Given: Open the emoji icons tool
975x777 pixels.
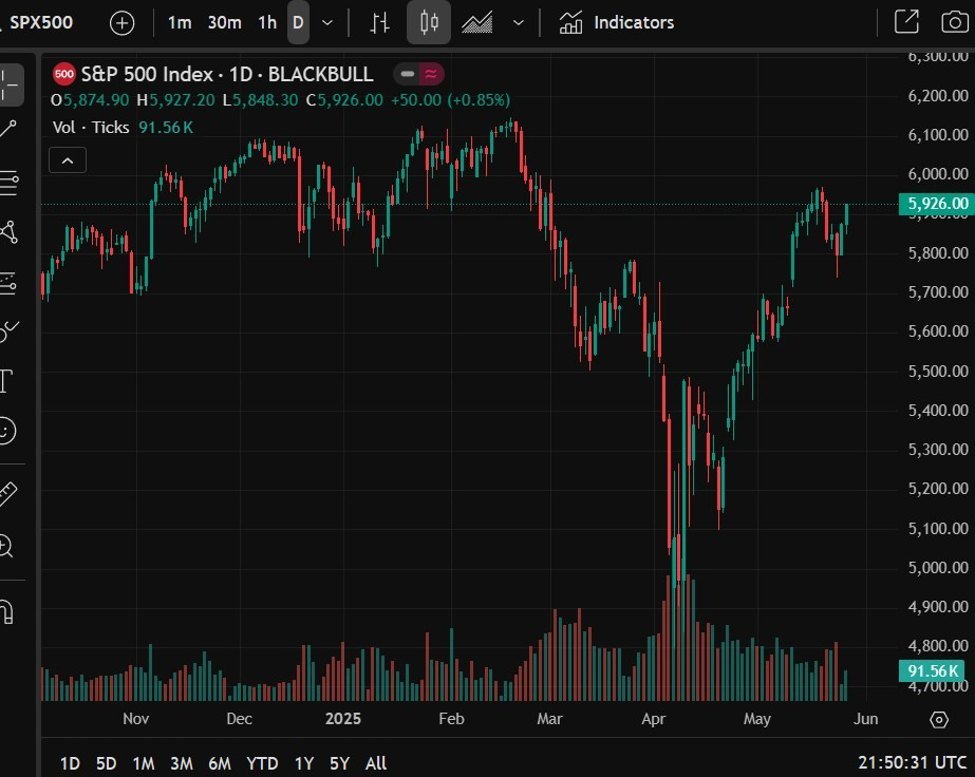Looking at the screenshot, I should point(7,431).
